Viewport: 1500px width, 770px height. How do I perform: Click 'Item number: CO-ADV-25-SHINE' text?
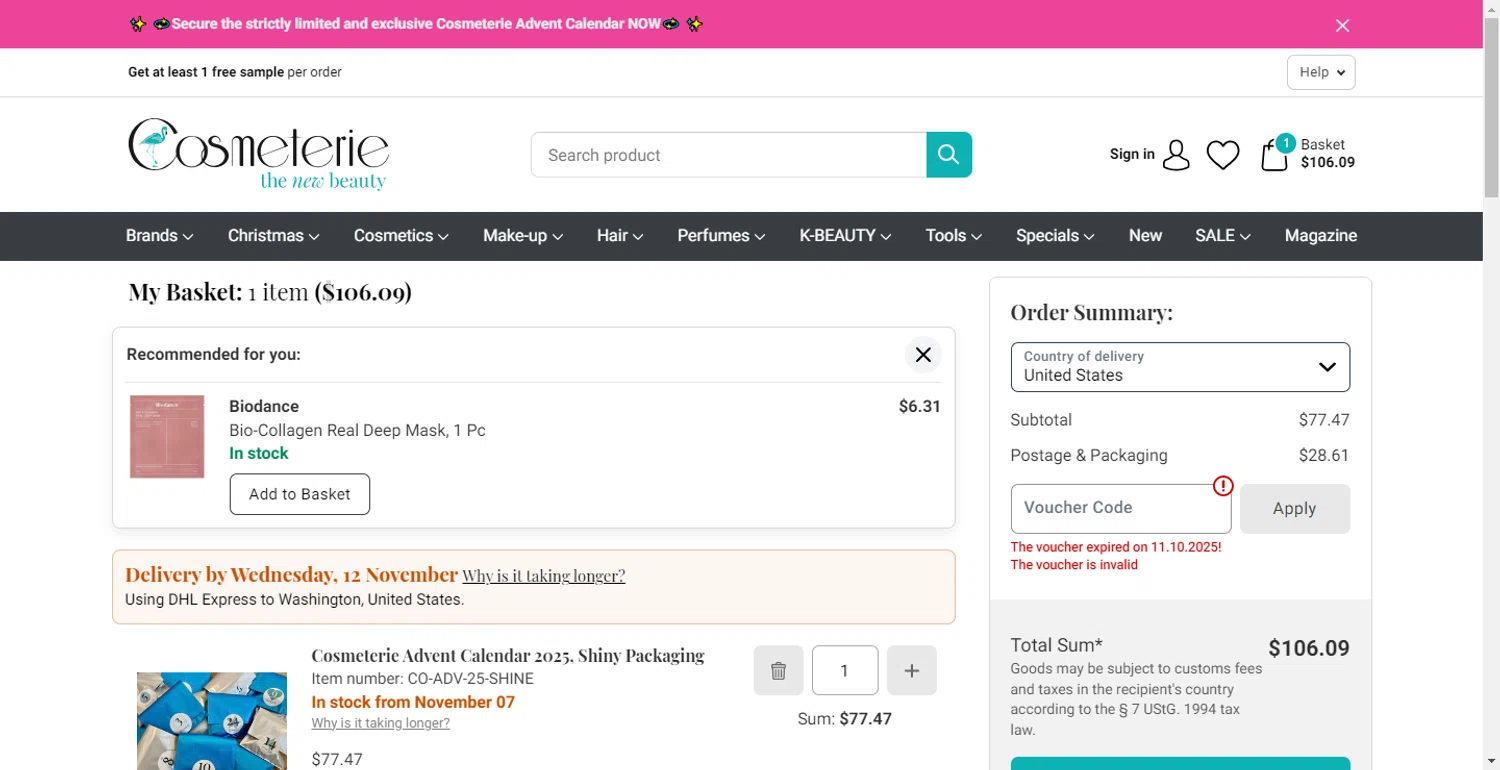tap(422, 679)
